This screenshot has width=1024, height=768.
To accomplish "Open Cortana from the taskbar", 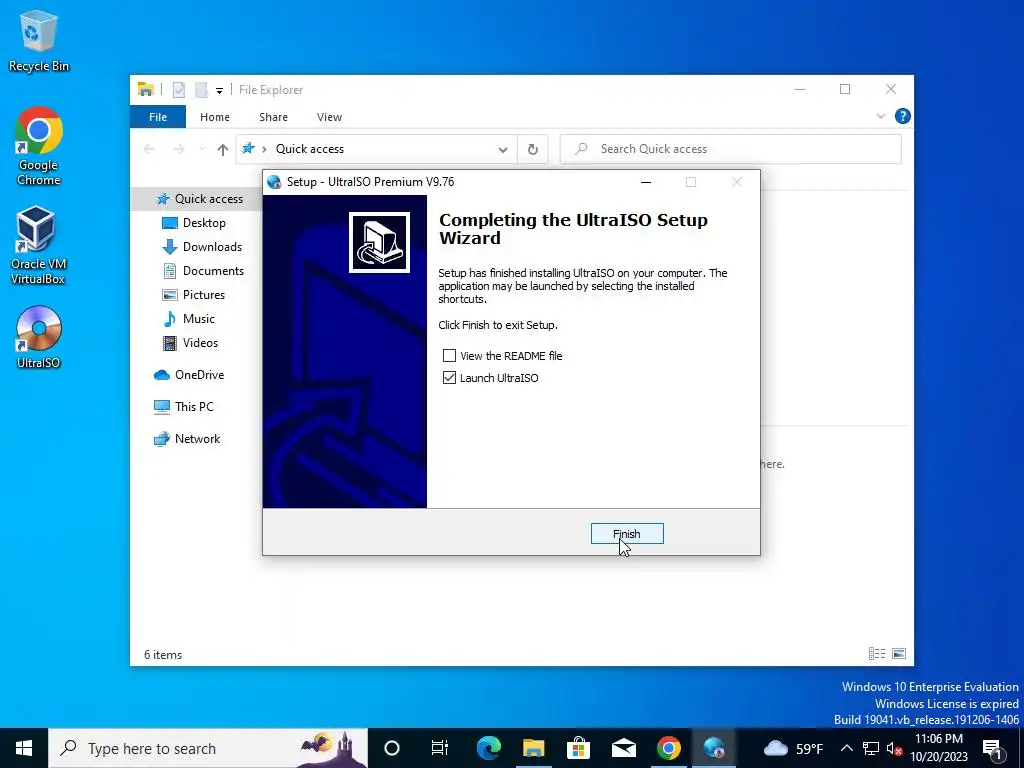I will 391,748.
